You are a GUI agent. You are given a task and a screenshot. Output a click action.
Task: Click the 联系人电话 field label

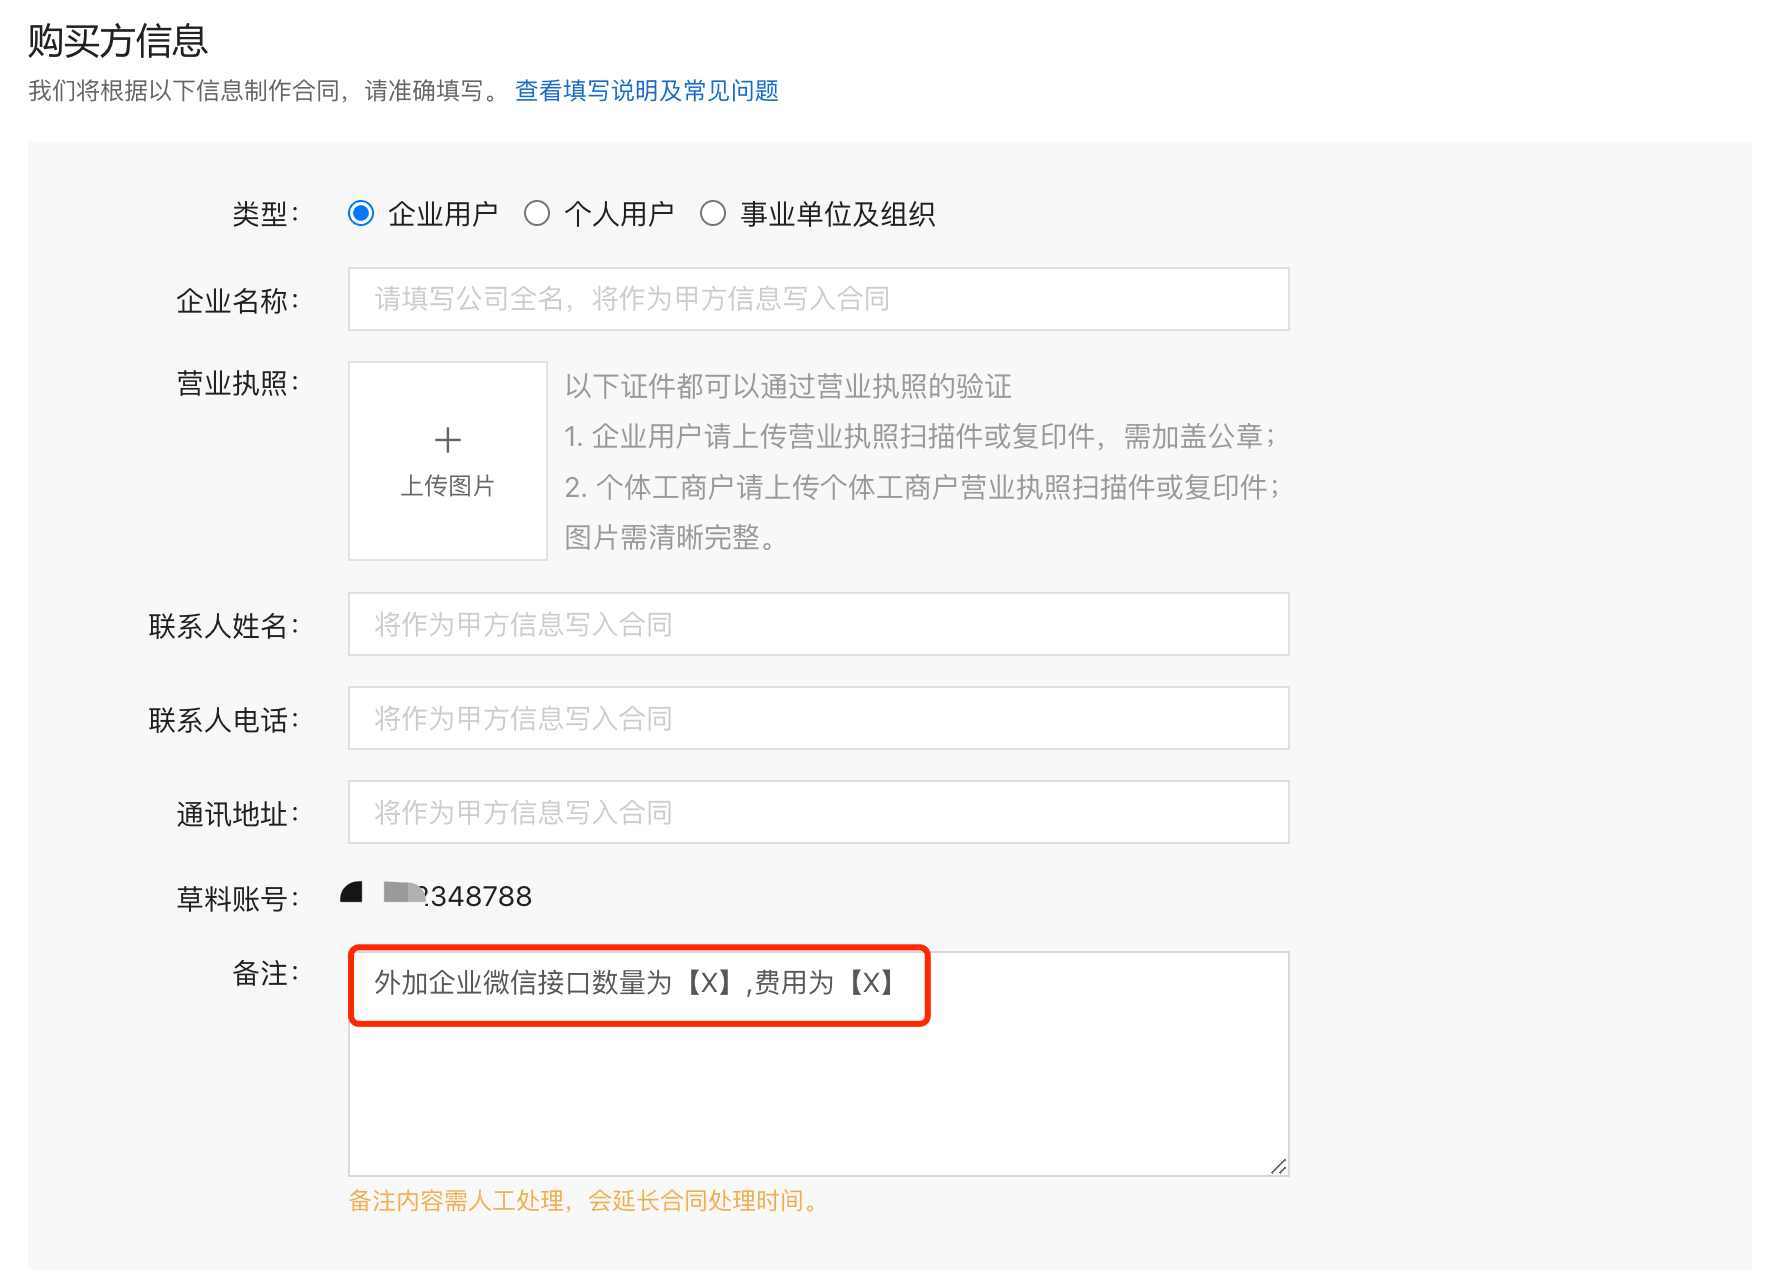[x=224, y=718]
